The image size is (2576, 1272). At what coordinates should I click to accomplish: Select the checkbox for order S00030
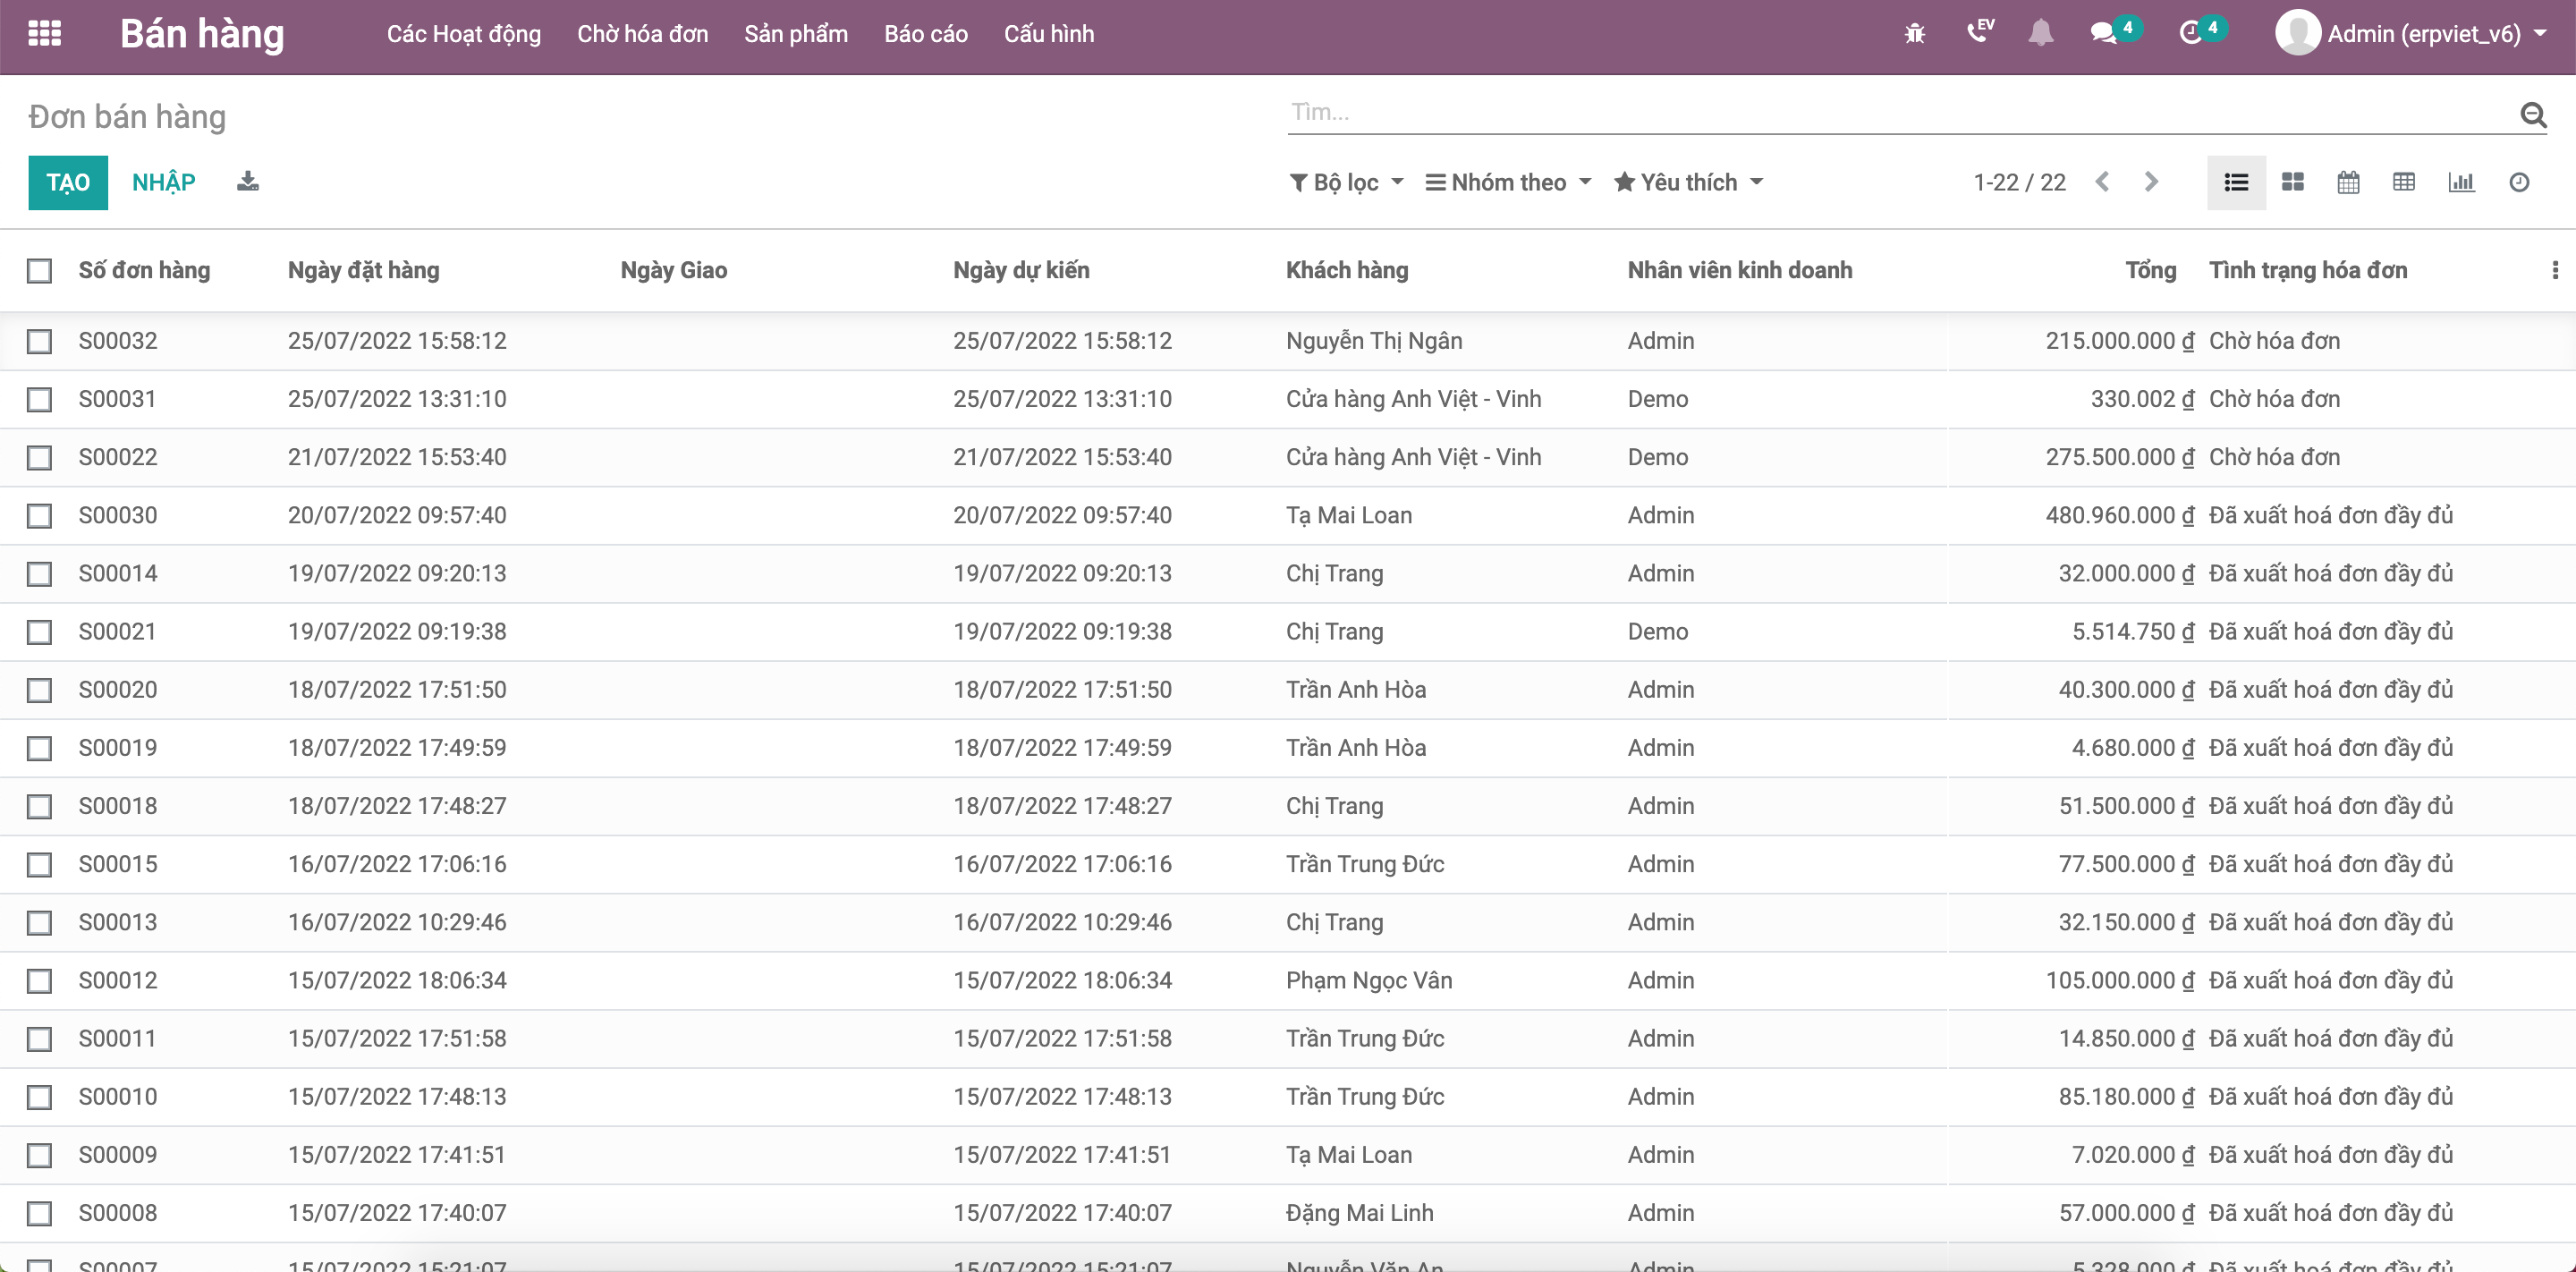39,515
